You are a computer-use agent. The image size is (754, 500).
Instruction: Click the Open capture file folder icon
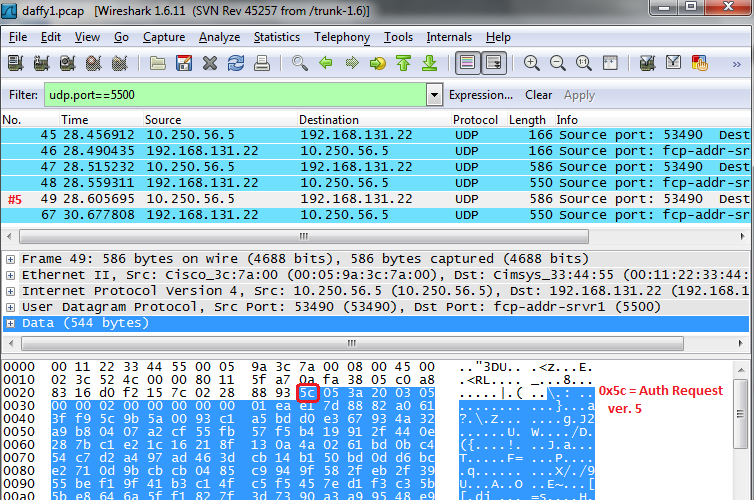click(x=158, y=63)
